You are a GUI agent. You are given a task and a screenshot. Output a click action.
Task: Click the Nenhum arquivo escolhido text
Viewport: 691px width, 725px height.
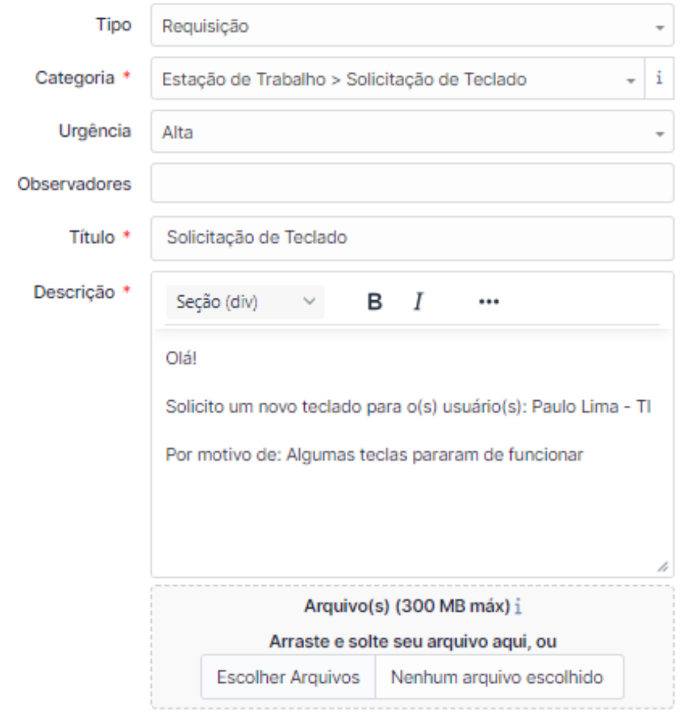click(497, 677)
